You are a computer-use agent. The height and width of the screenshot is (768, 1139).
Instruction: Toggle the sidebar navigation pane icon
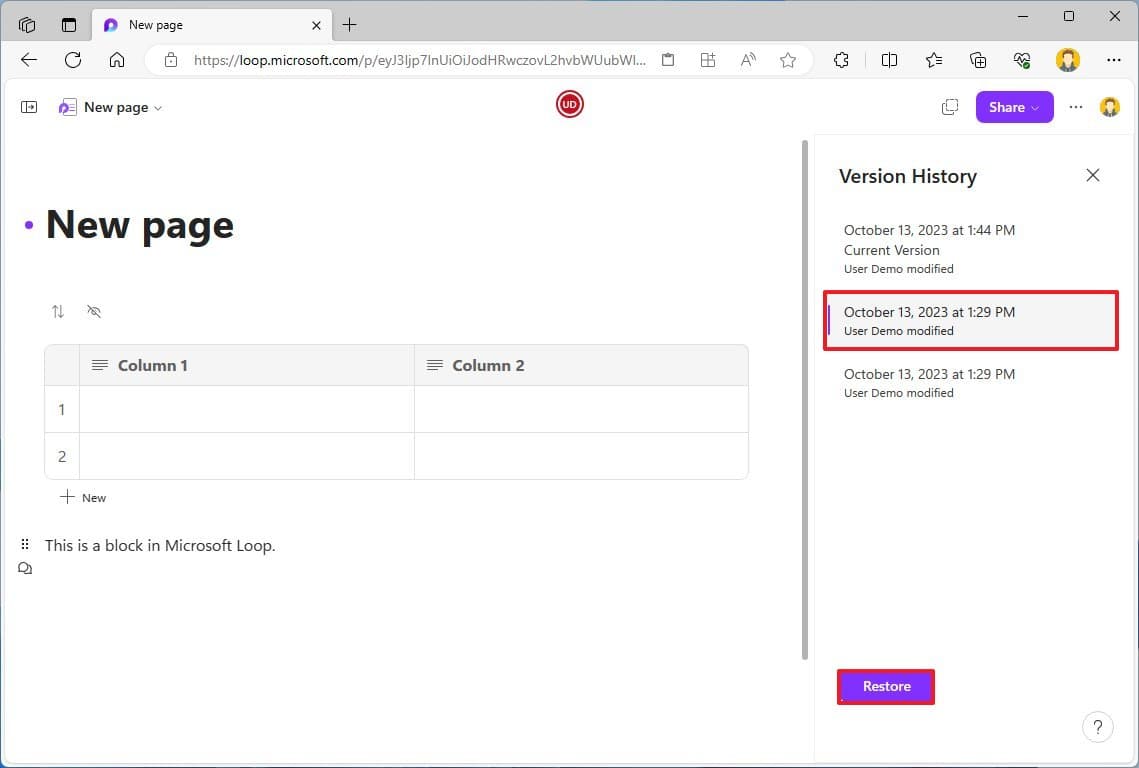click(x=29, y=107)
